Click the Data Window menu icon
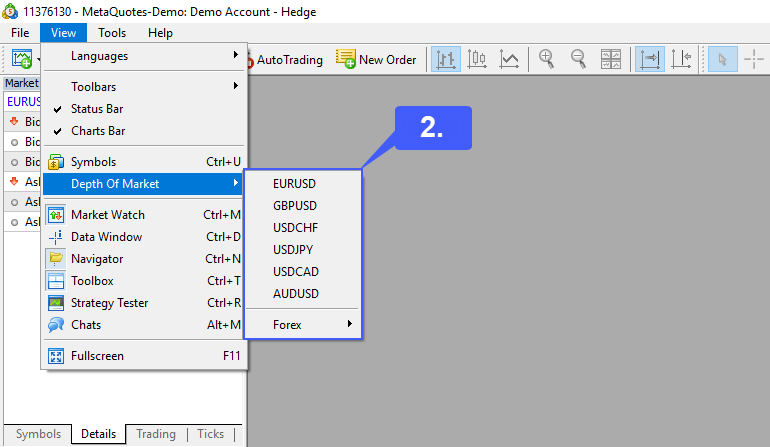The height and width of the screenshot is (447, 770). [56, 237]
